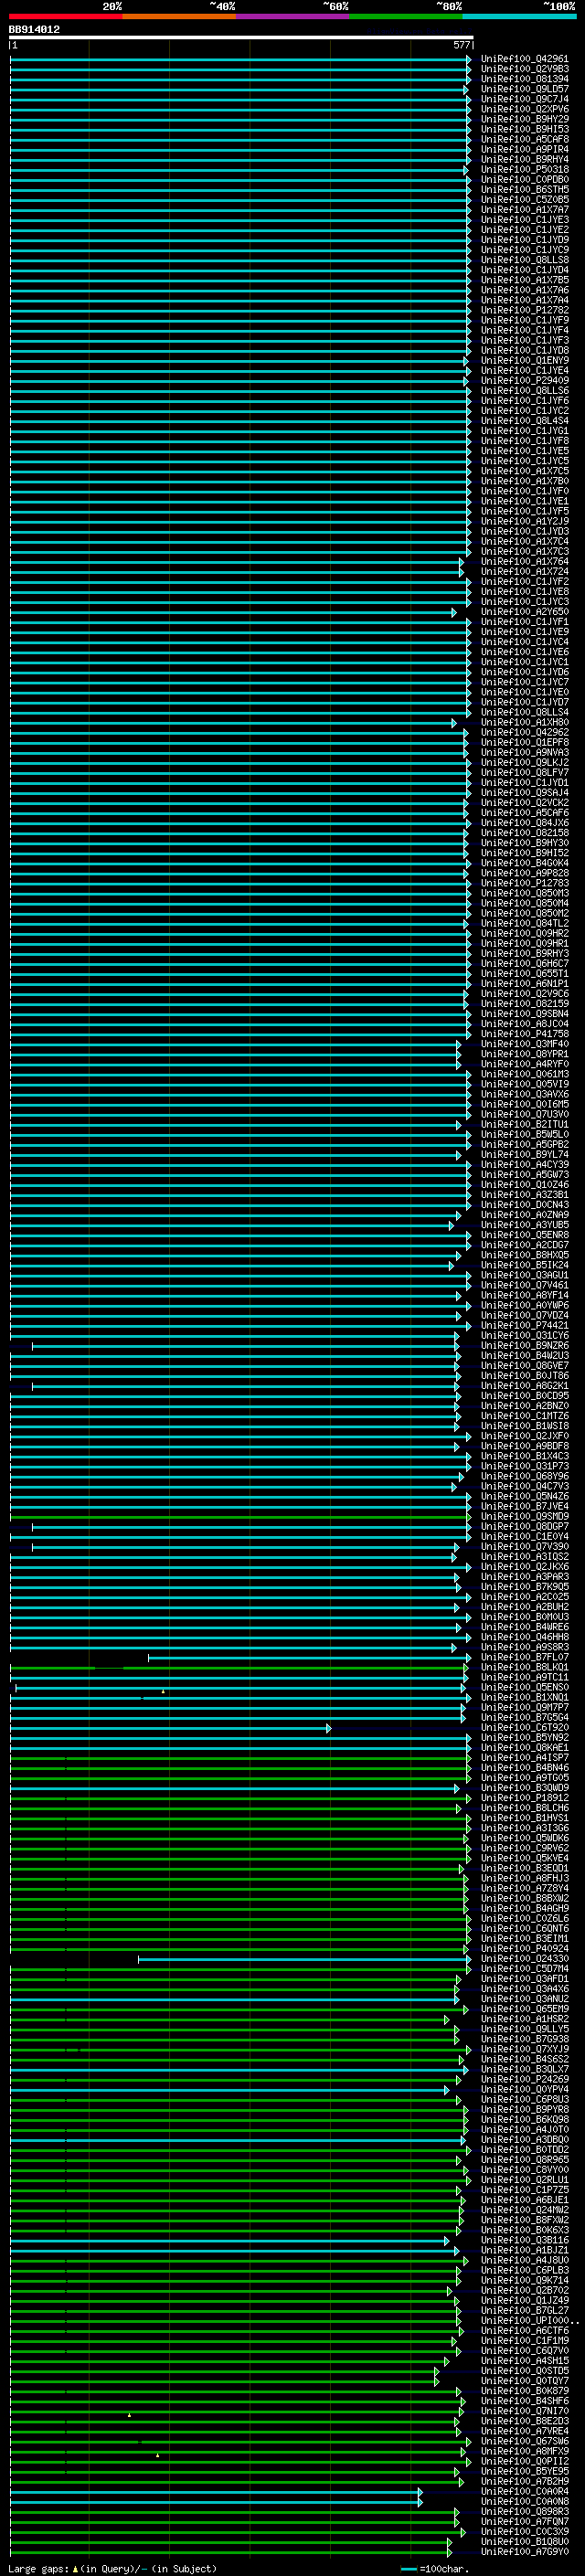Click hit label UniRef100_Q68Y96
This screenshot has width=585, height=2576.
coord(524,1476)
